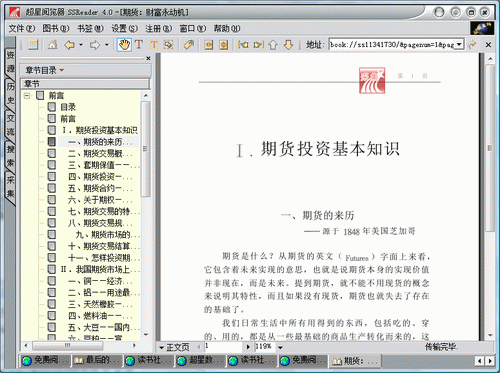This screenshot has height=373, width=500.
Task: Switch to the 历史 side tab
Action: [x=10, y=93]
